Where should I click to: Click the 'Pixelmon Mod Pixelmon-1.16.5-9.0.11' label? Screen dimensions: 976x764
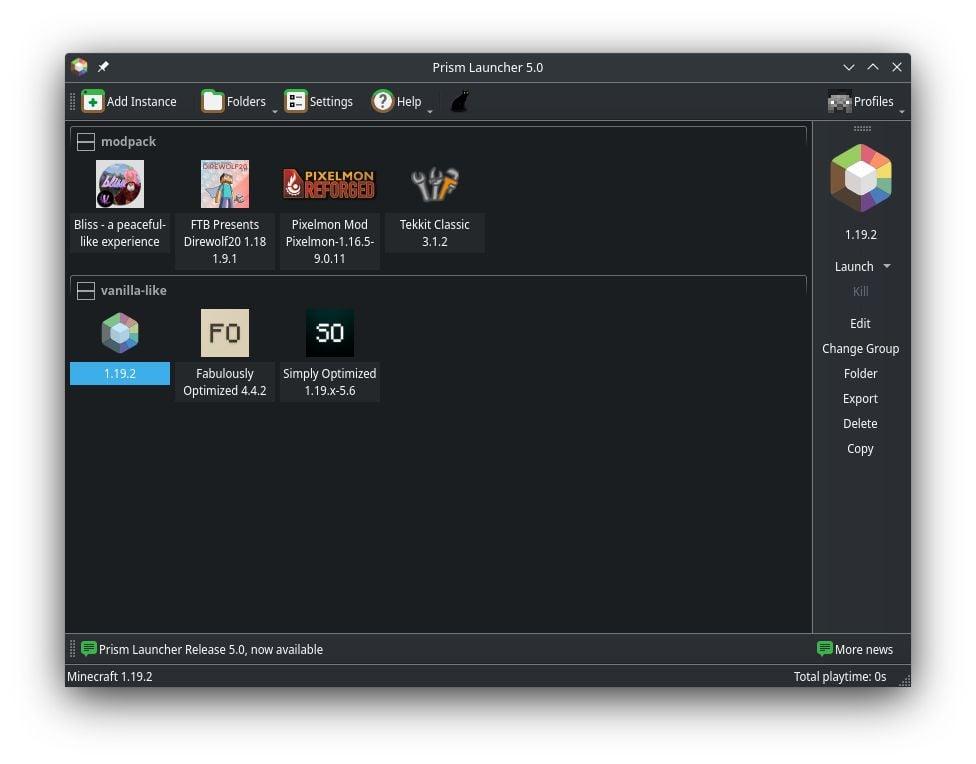click(329, 242)
